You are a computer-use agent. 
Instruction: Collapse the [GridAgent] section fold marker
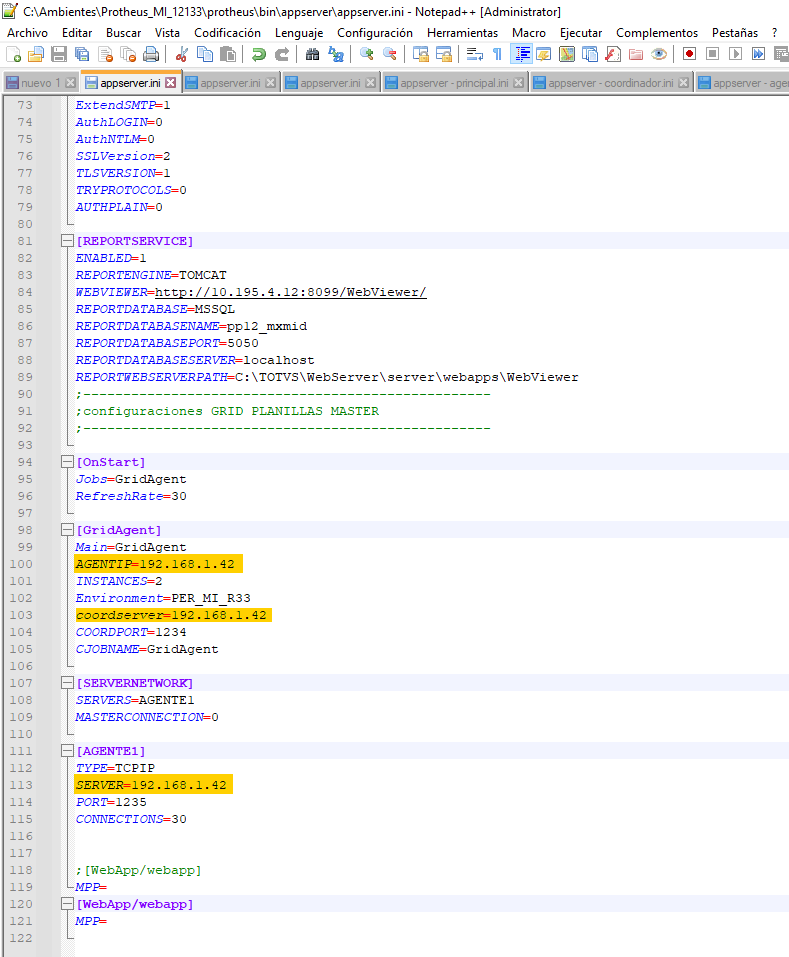tap(67, 530)
